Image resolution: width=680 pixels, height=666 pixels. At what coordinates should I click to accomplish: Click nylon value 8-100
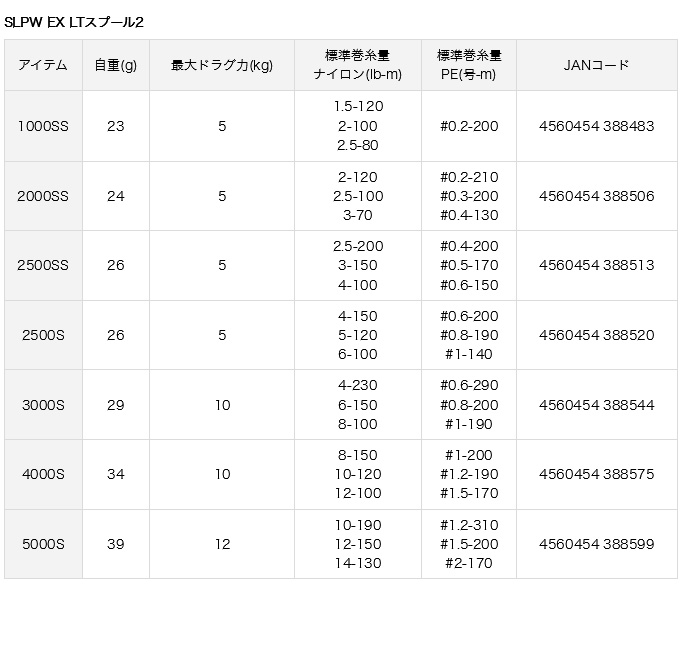tap(358, 424)
